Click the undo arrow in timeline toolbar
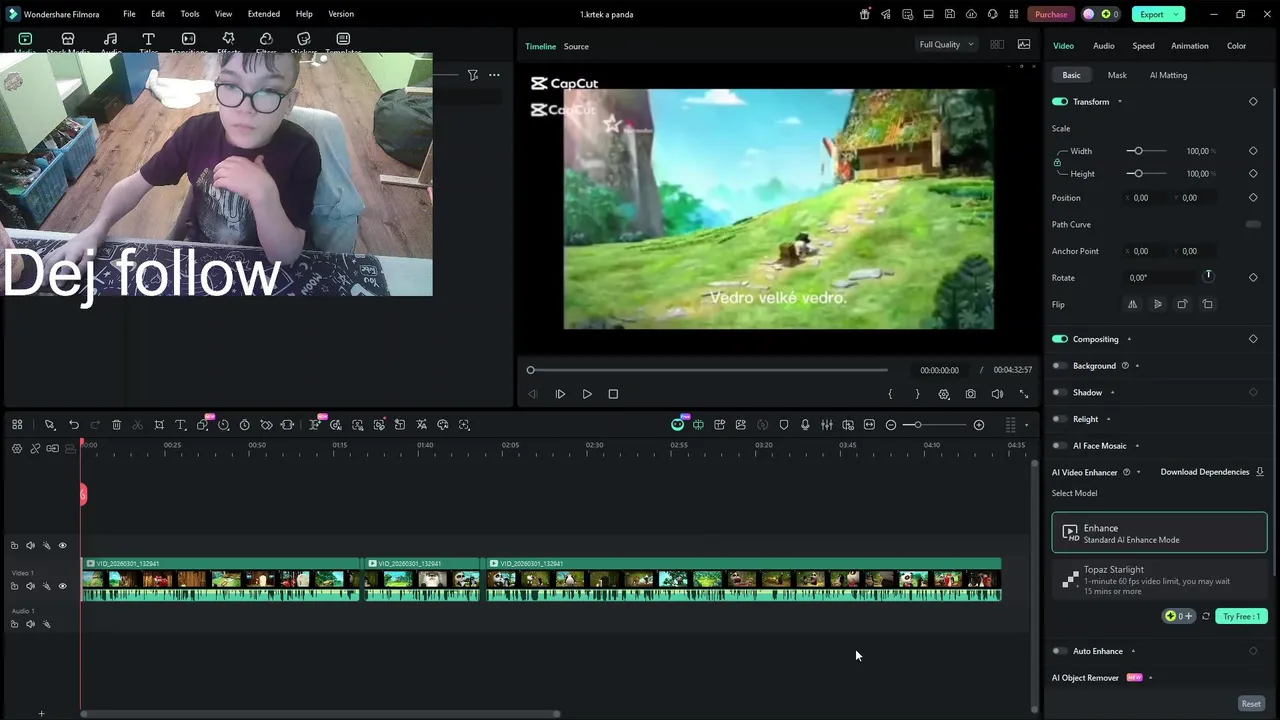Viewport: 1280px width, 720px height. tap(73, 425)
